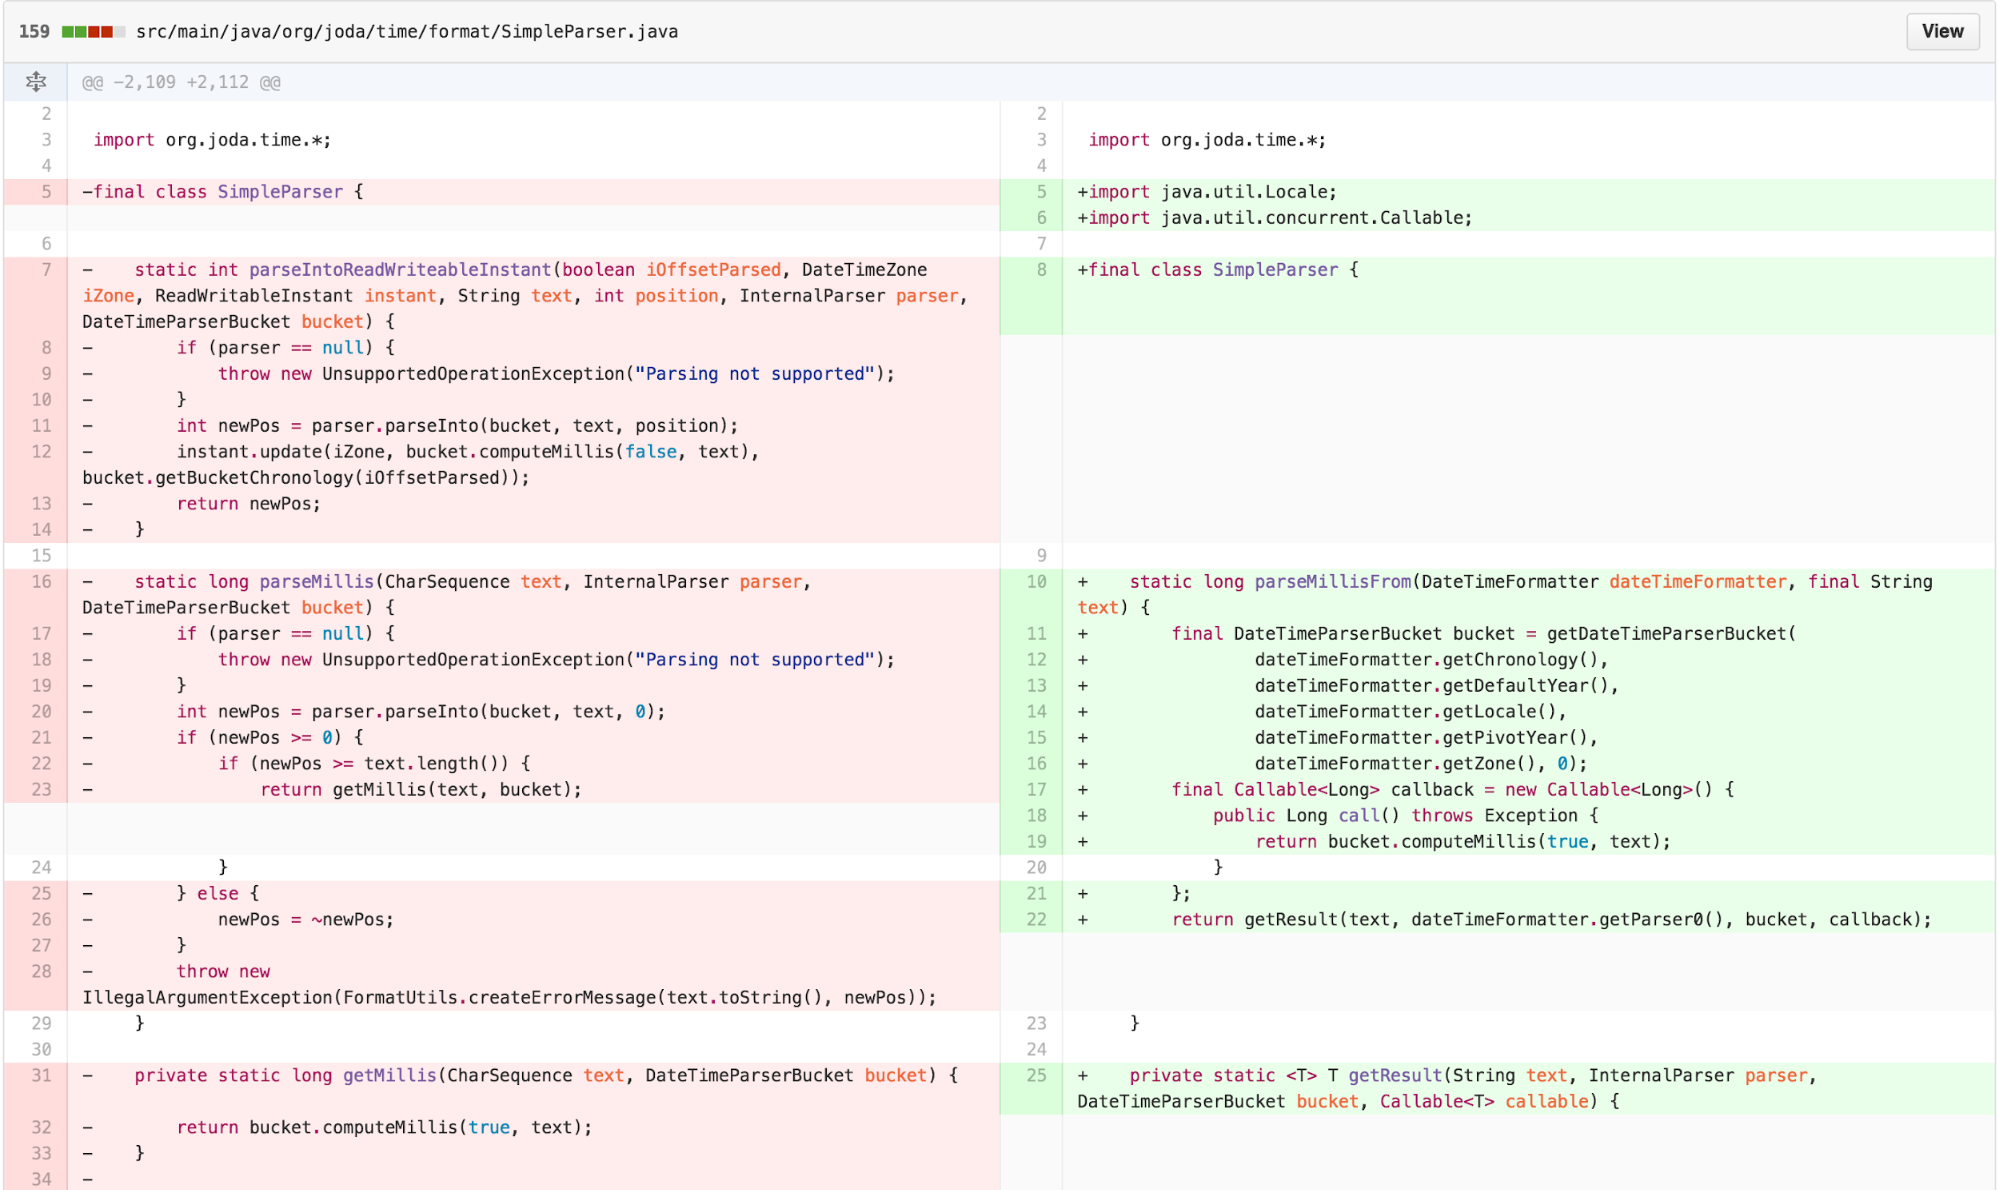Click added line 'dateTimeFormatter.getDefaultYear(),'
Image resolution: width=1999 pixels, height=1190 pixels.
pyautogui.click(x=1529, y=686)
